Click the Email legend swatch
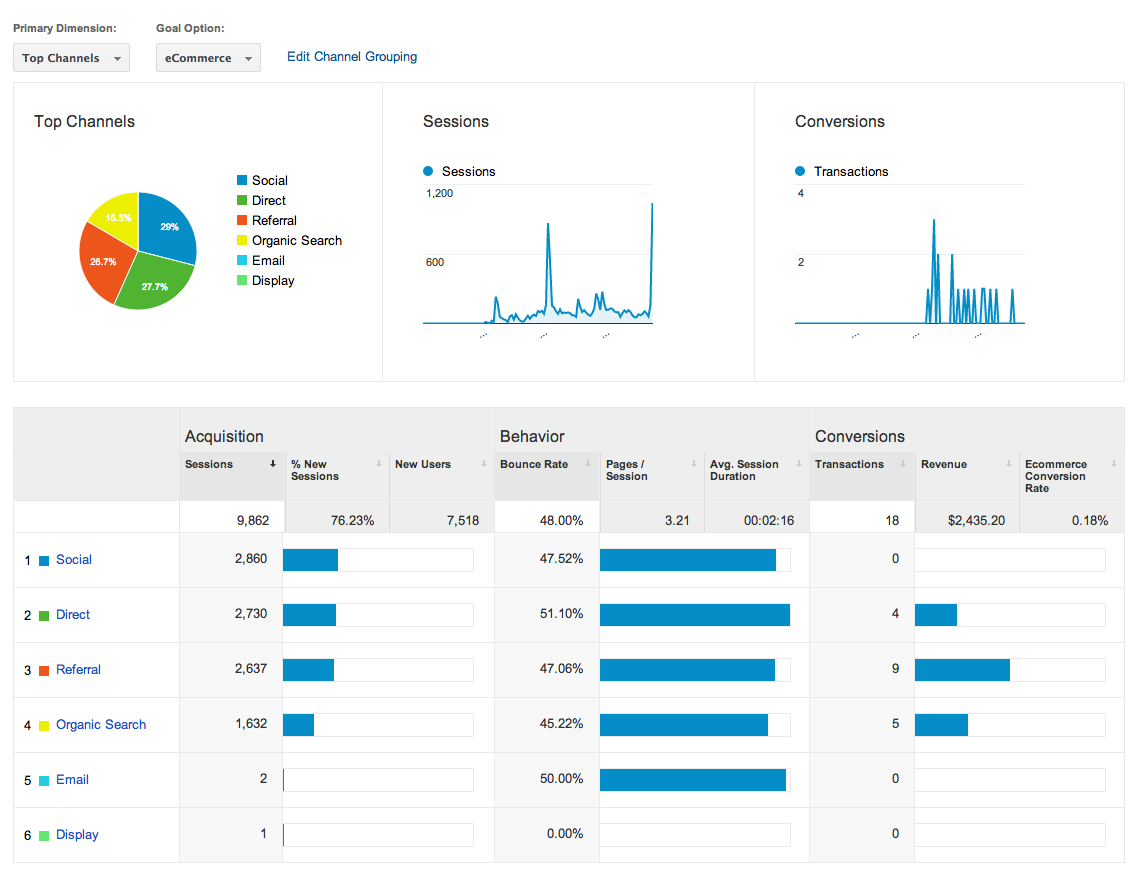 (240, 260)
